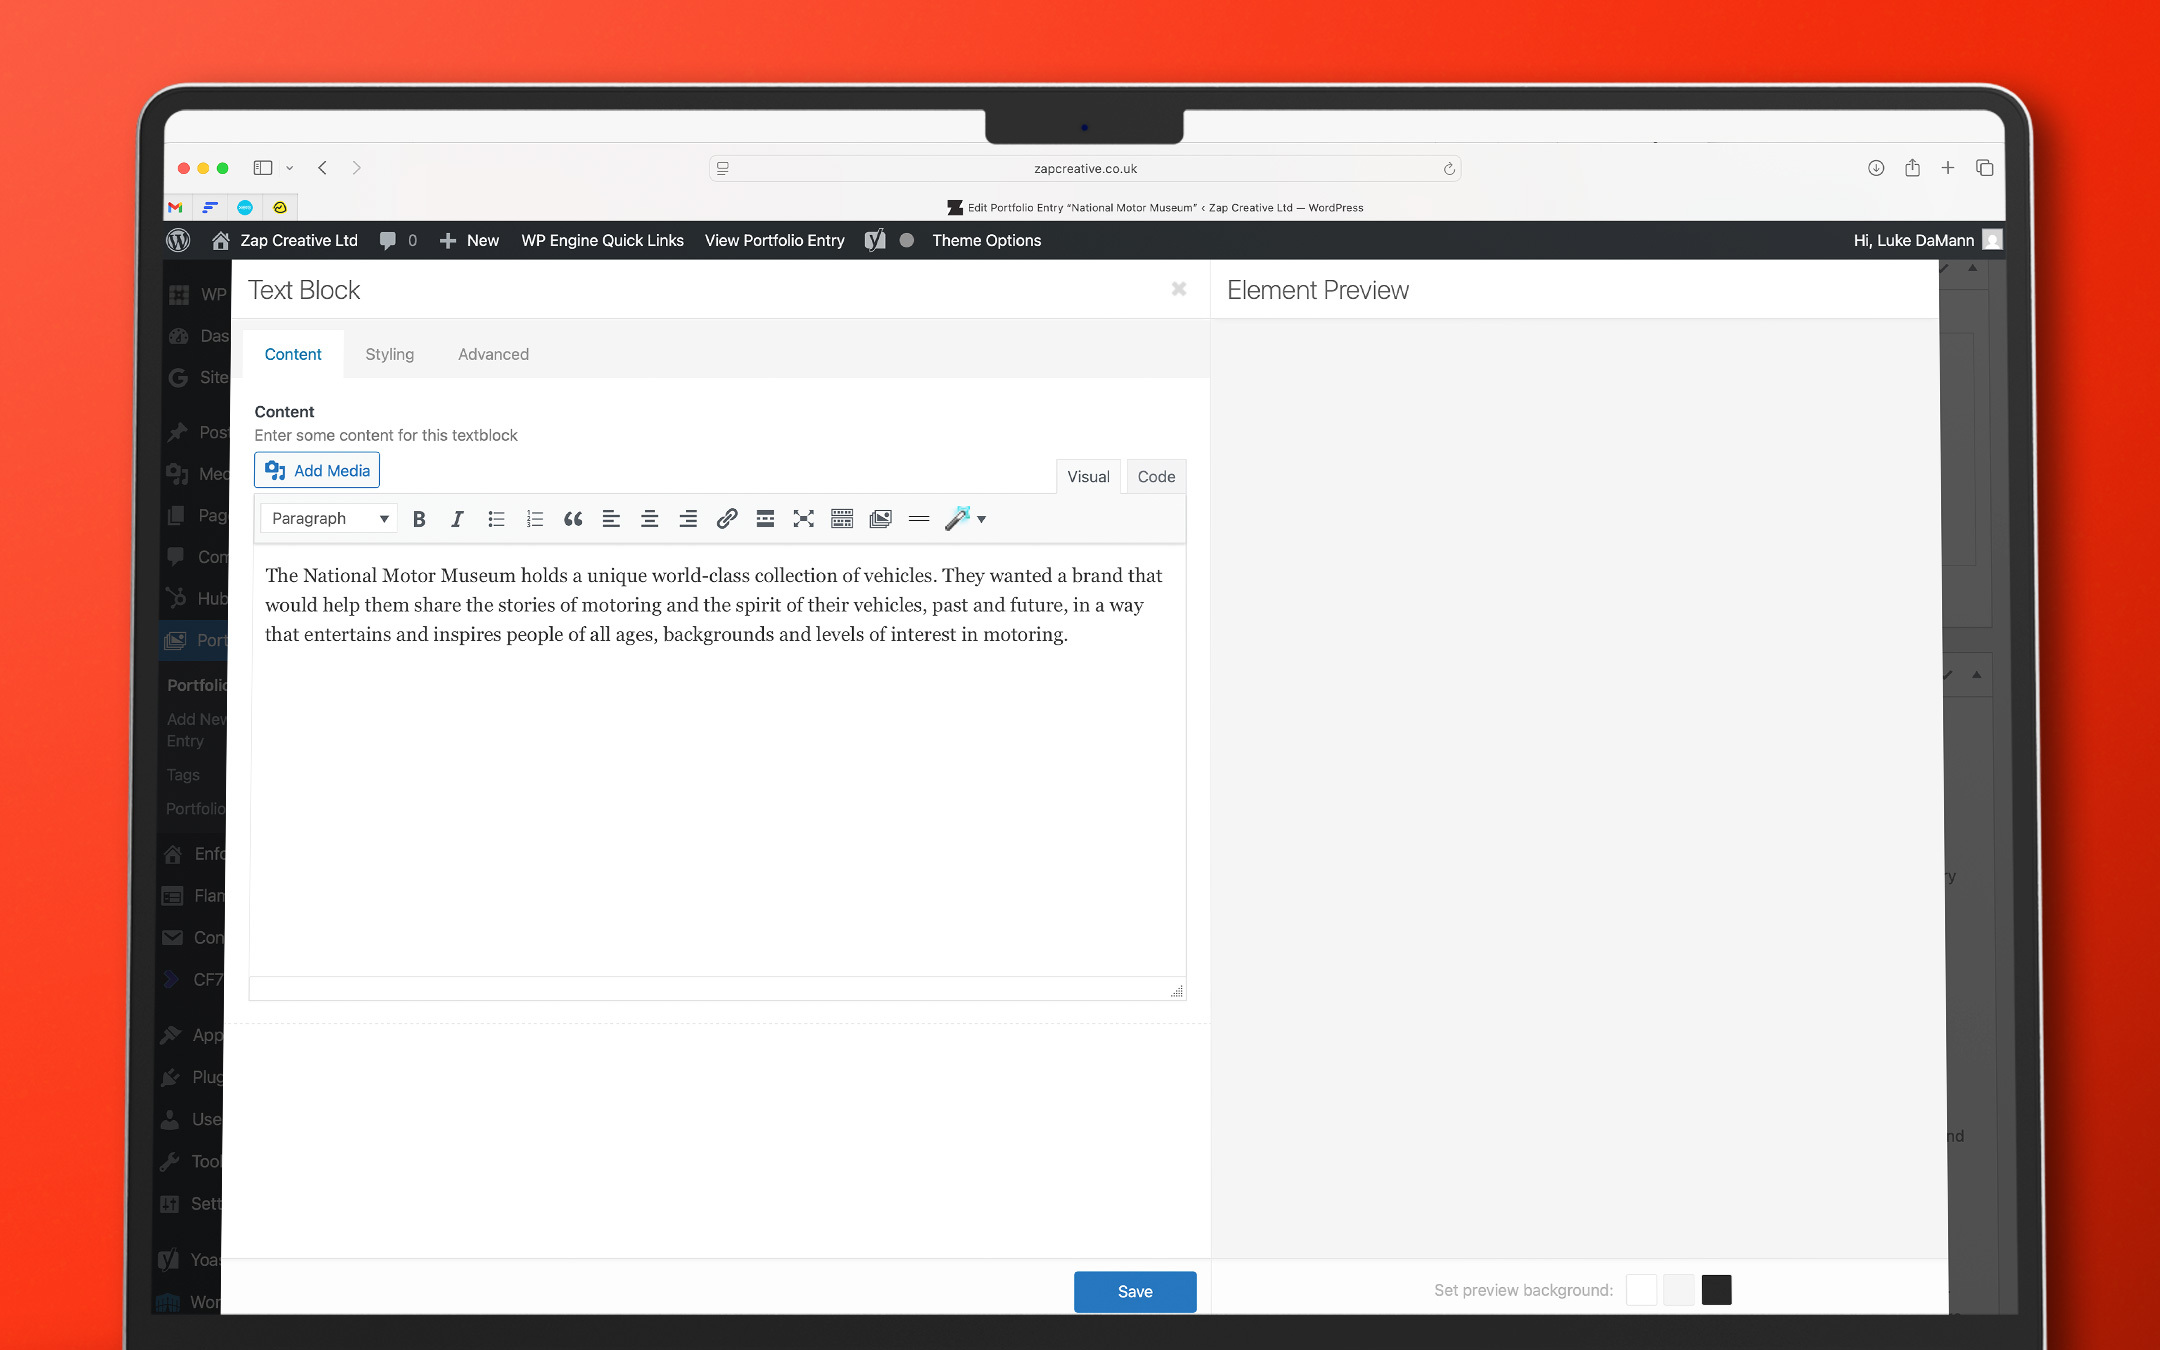Apply blockquote formatting

point(573,519)
